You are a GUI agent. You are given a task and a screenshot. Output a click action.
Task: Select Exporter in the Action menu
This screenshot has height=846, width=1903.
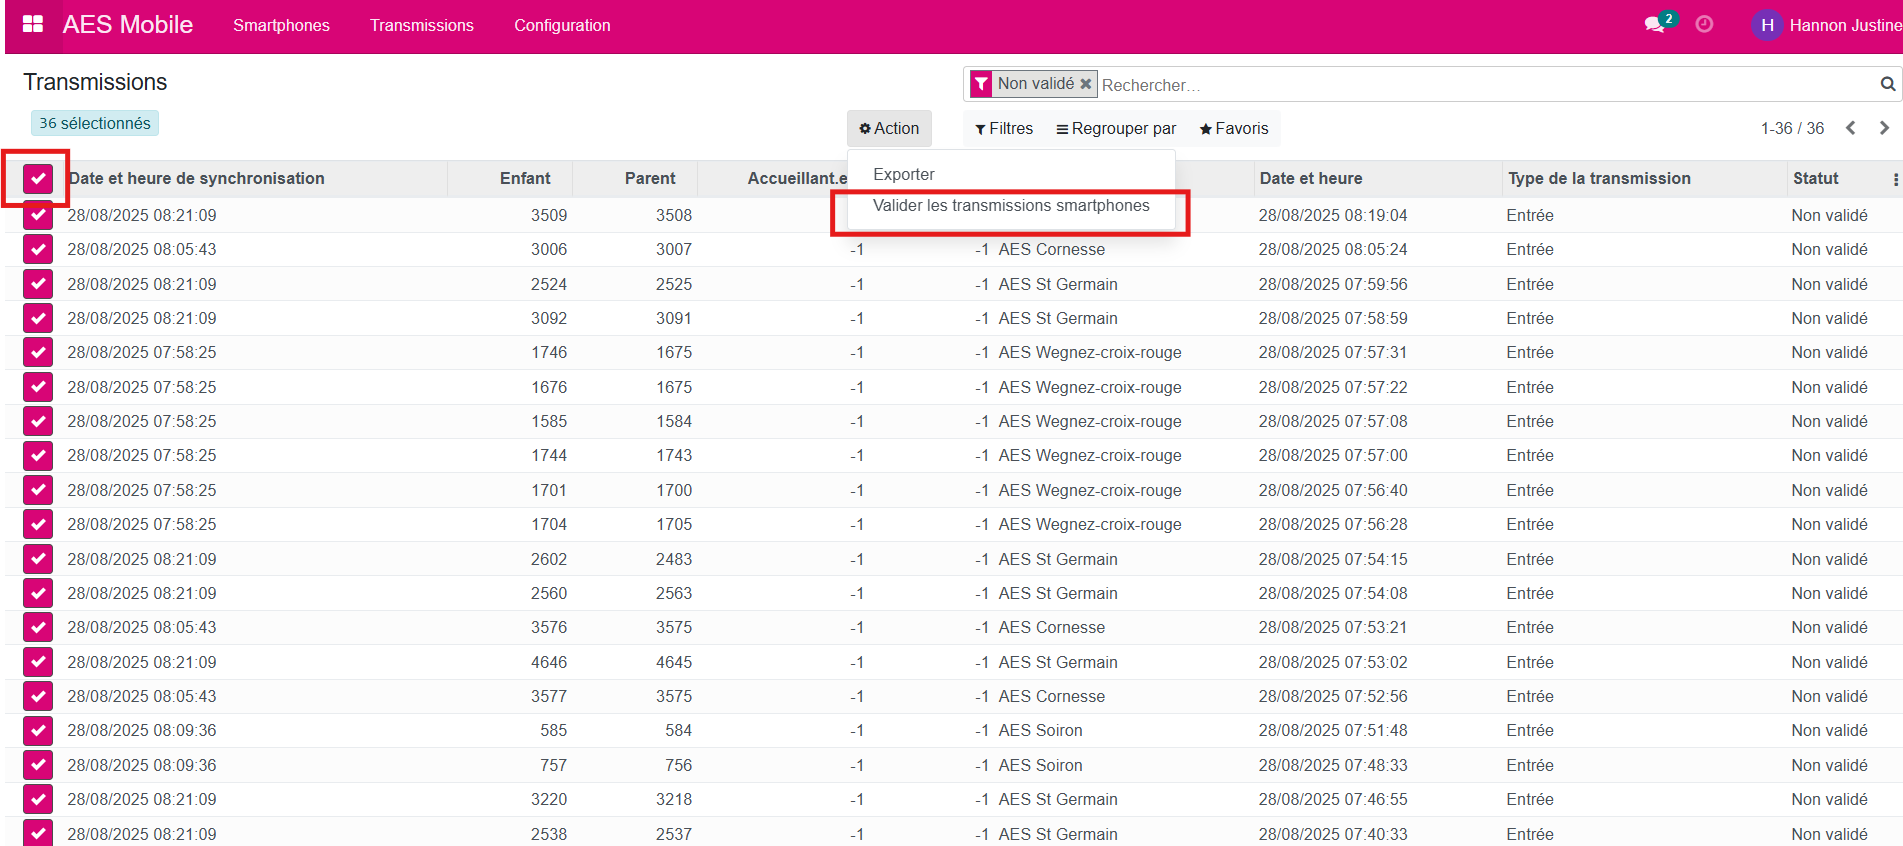[904, 174]
